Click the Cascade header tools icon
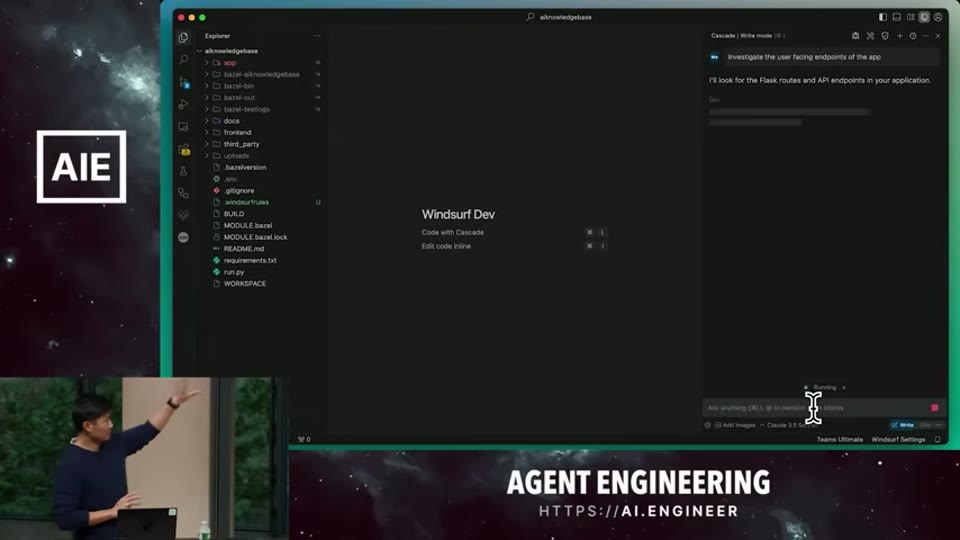Viewport: 960px width, 540px height. 870,36
